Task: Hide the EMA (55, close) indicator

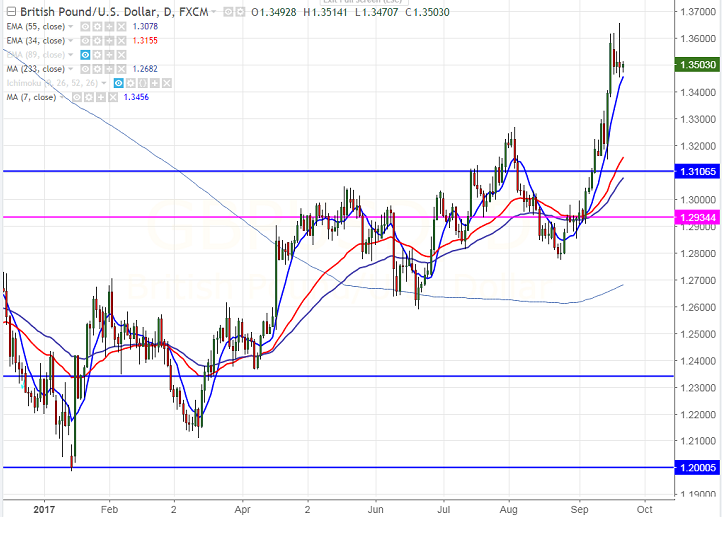Action: (85, 27)
